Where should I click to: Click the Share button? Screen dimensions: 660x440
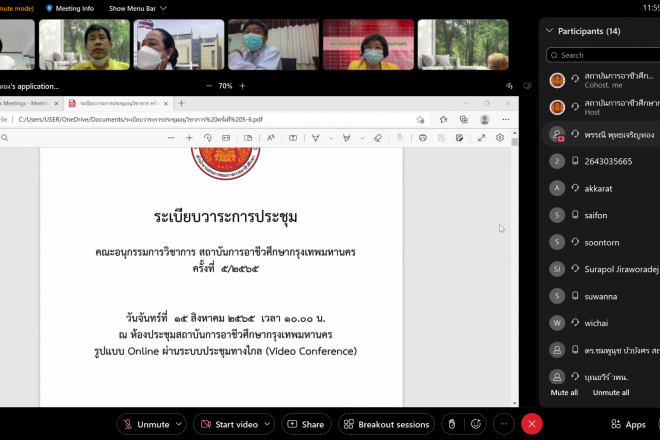[306, 424]
